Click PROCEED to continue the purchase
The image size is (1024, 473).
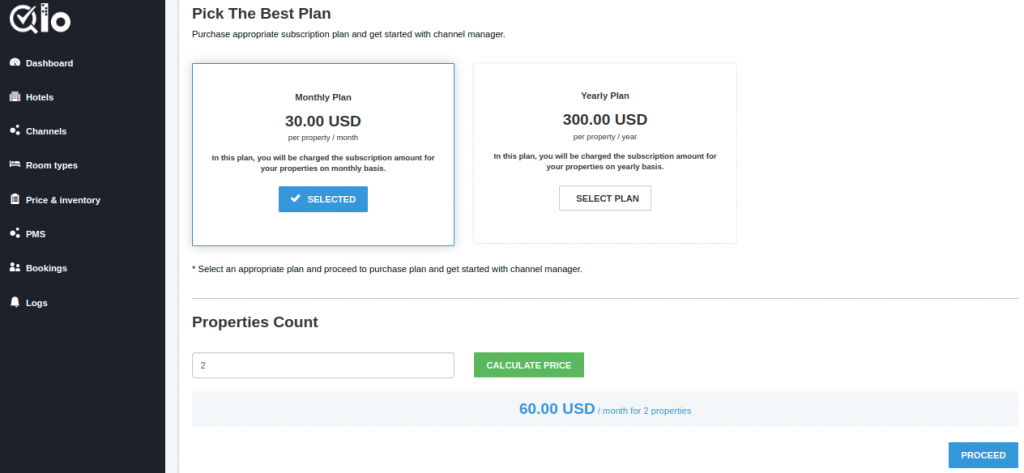coord(983,455)
